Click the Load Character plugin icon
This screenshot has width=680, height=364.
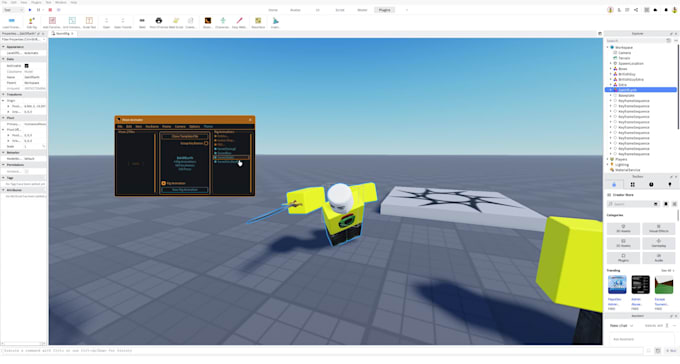(12, 20)
